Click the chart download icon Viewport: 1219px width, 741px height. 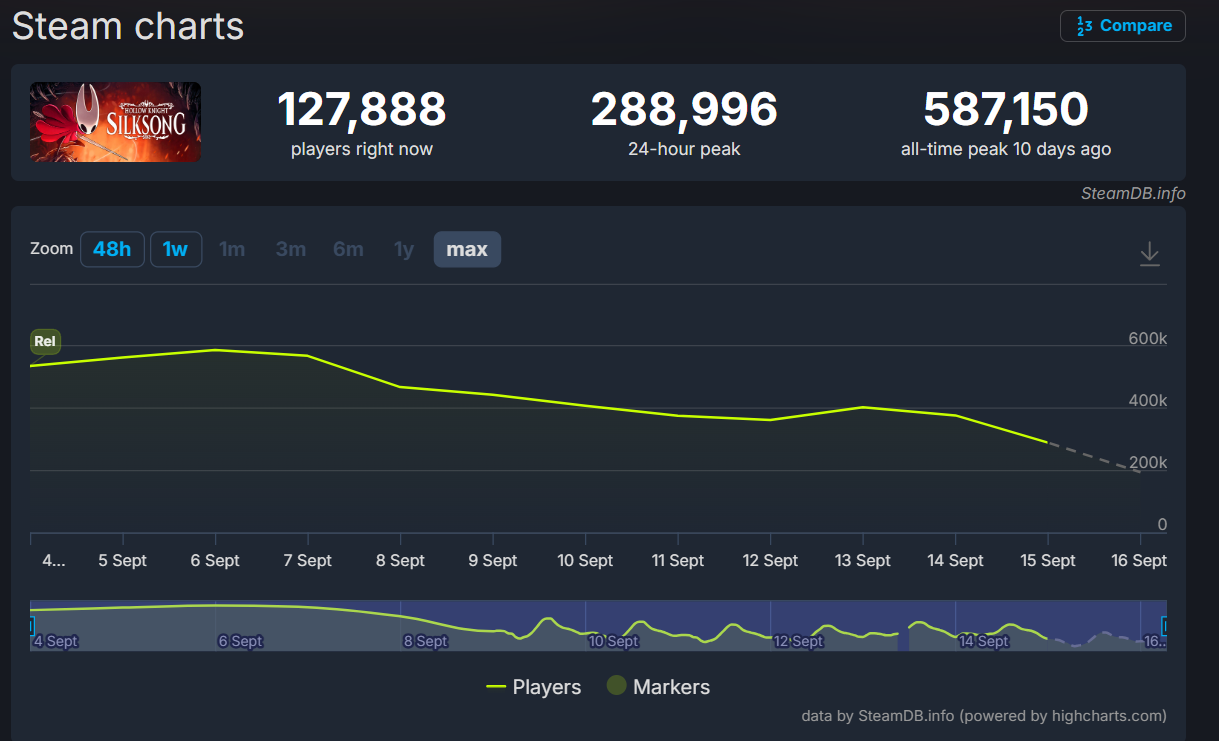[x=1150, y=253]
